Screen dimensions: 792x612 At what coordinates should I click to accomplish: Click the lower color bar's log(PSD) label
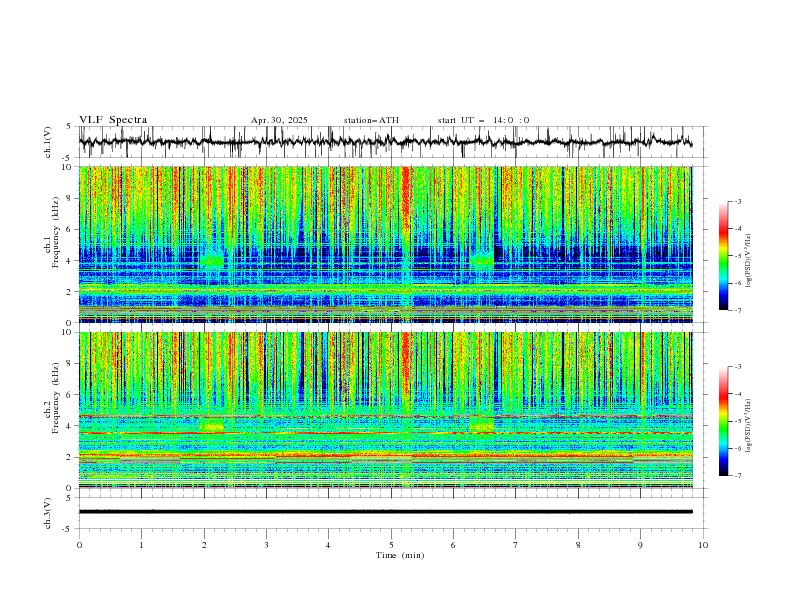(x=749, y=426)
